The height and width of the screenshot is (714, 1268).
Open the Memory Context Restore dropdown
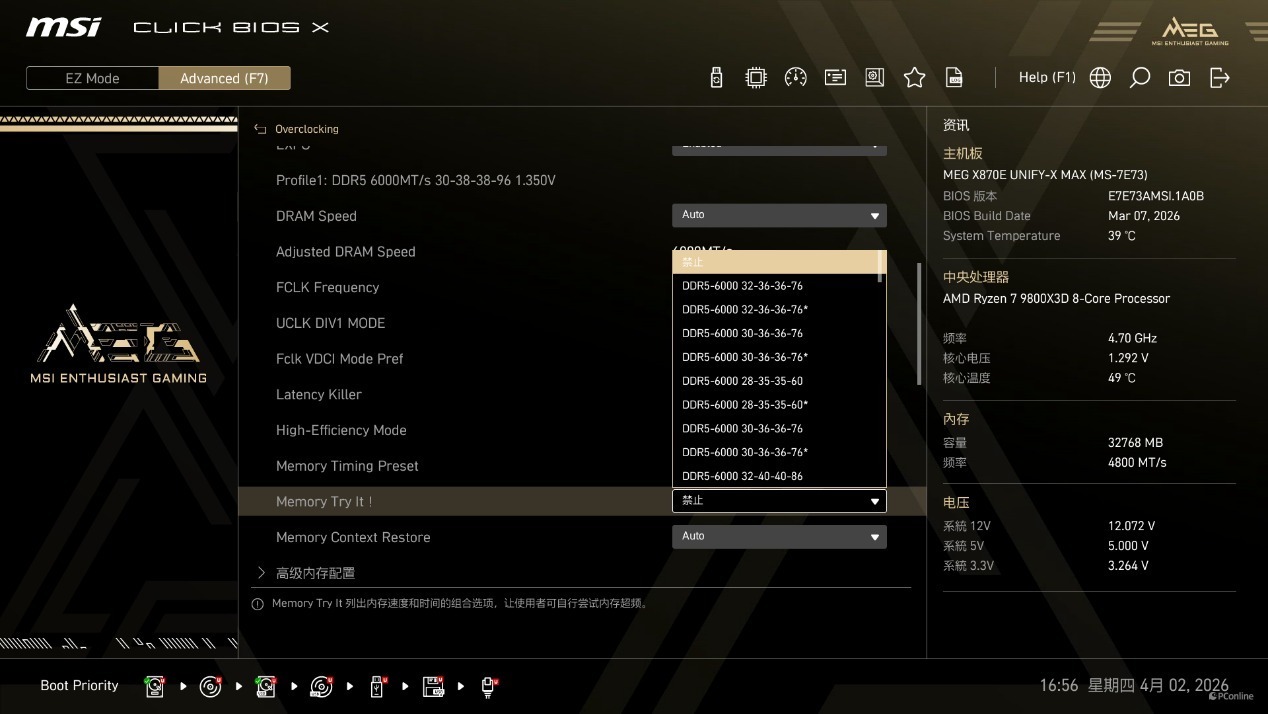779,537
